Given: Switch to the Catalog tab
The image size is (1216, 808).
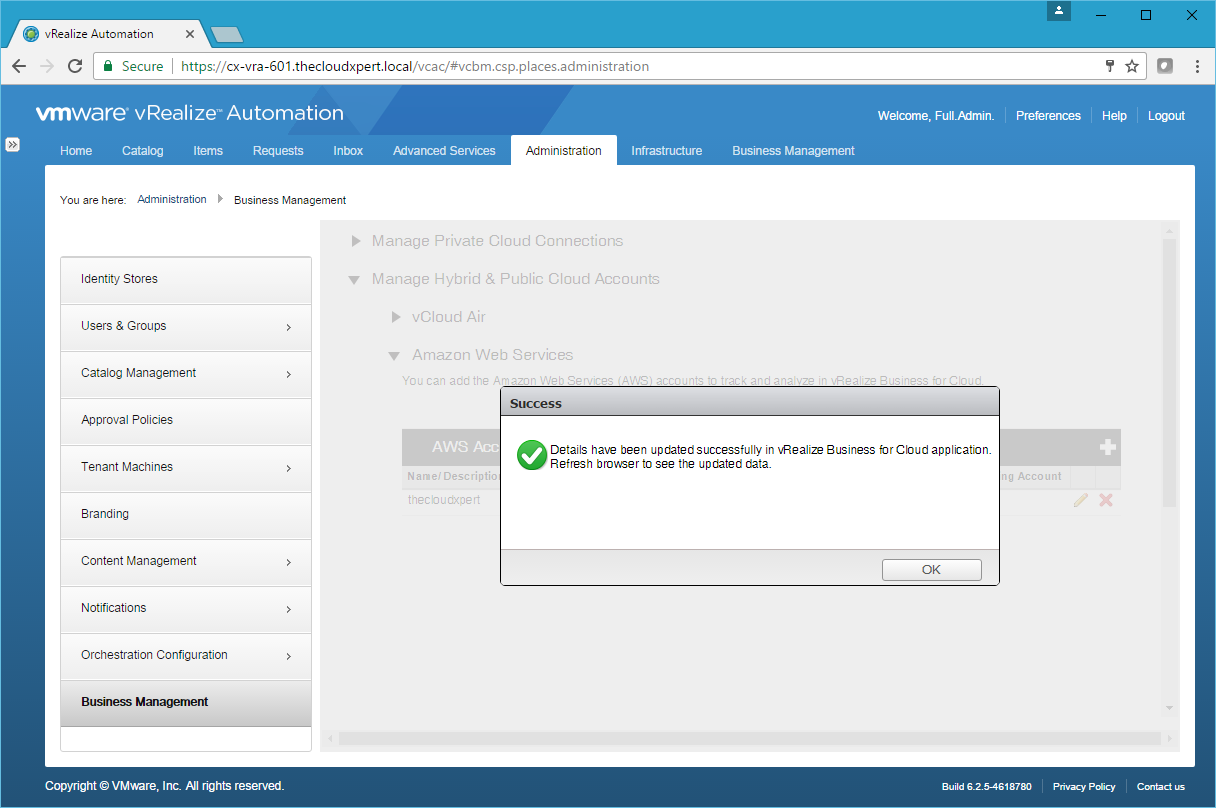Looking at the screenshot, I should [142, 151].
